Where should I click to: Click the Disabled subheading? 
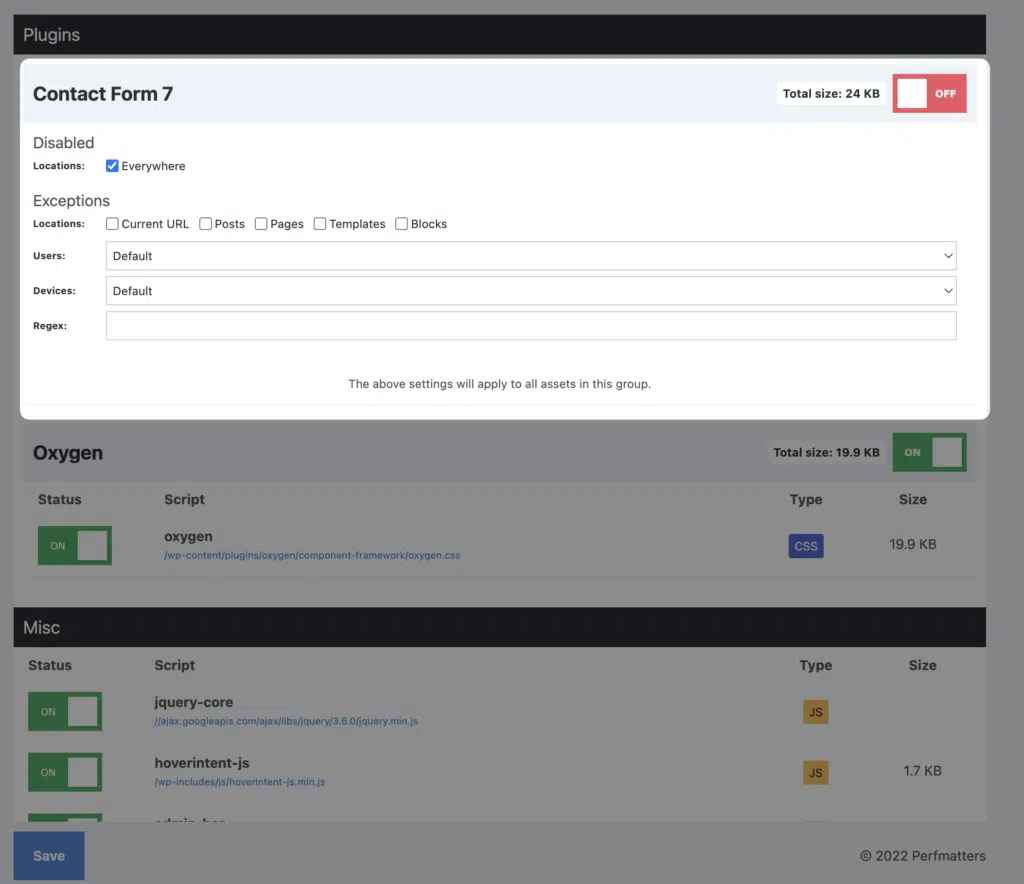[63, 142]
